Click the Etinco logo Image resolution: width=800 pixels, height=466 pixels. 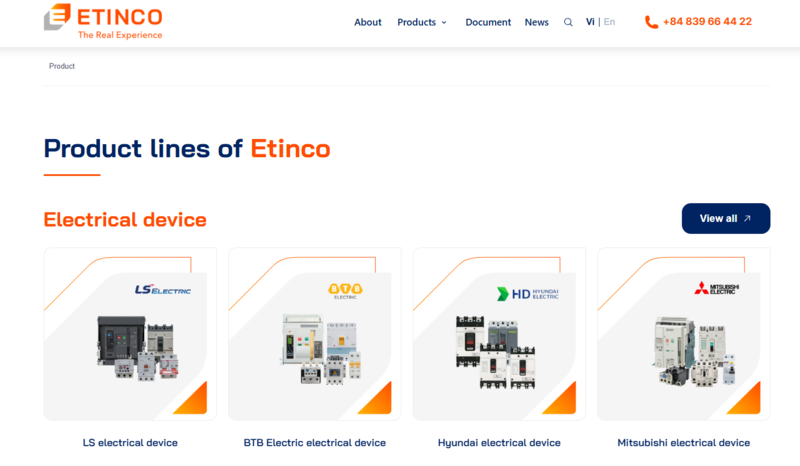103,21
